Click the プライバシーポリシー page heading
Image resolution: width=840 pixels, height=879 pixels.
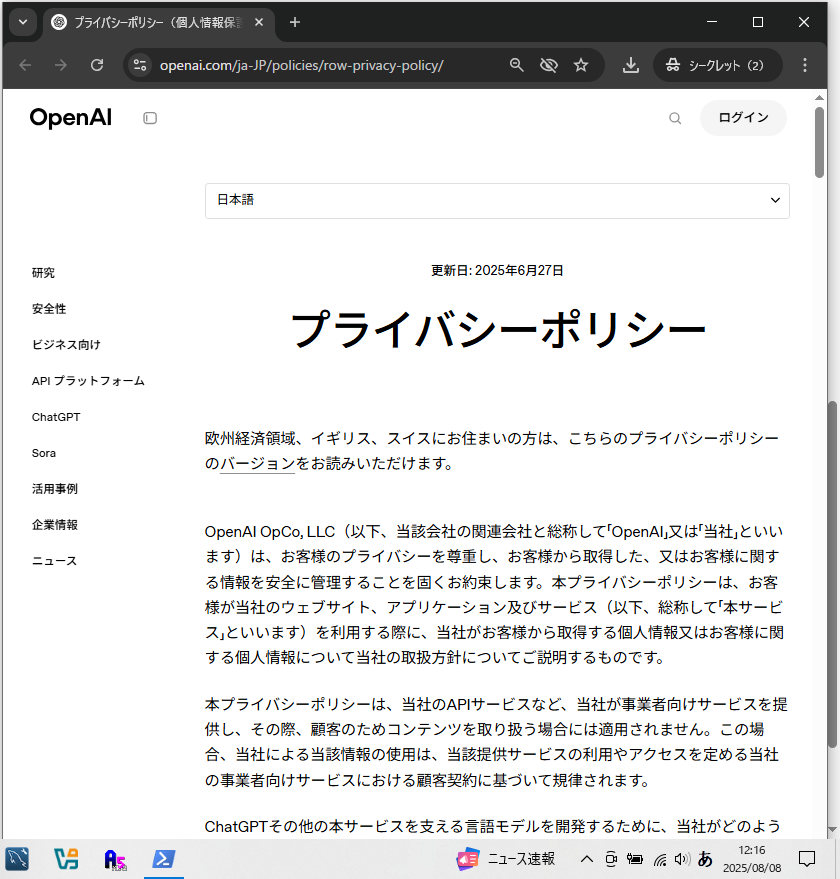tap(497, 330)
